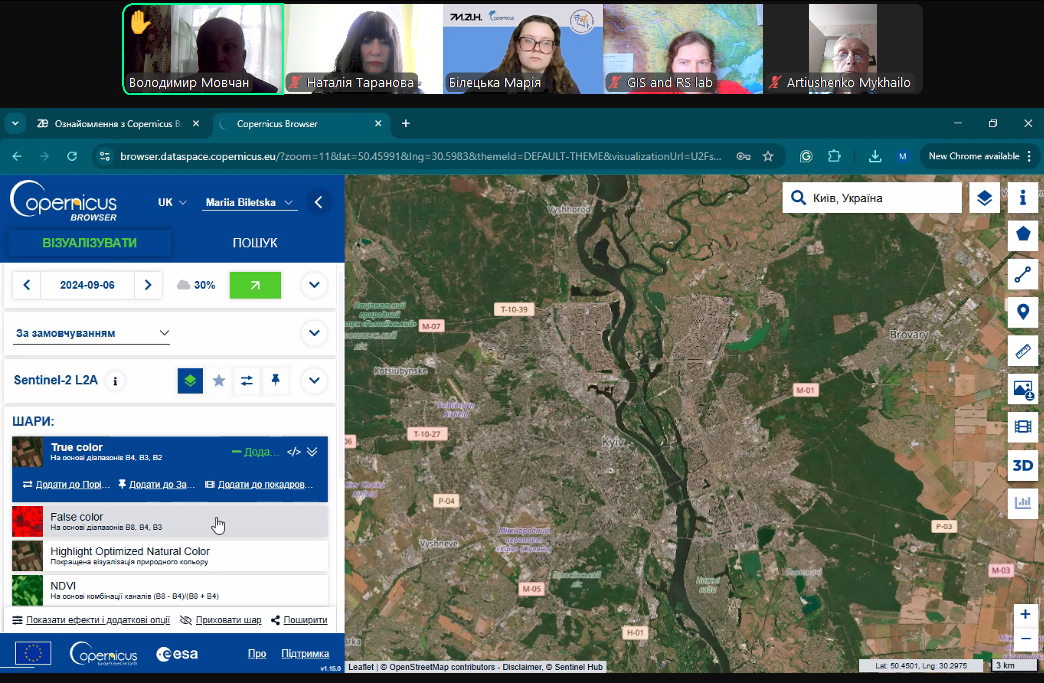This screenshot has height=683, width=1044.
Task: Open the За замовчуванням dropdown
Action: point(92,333)
